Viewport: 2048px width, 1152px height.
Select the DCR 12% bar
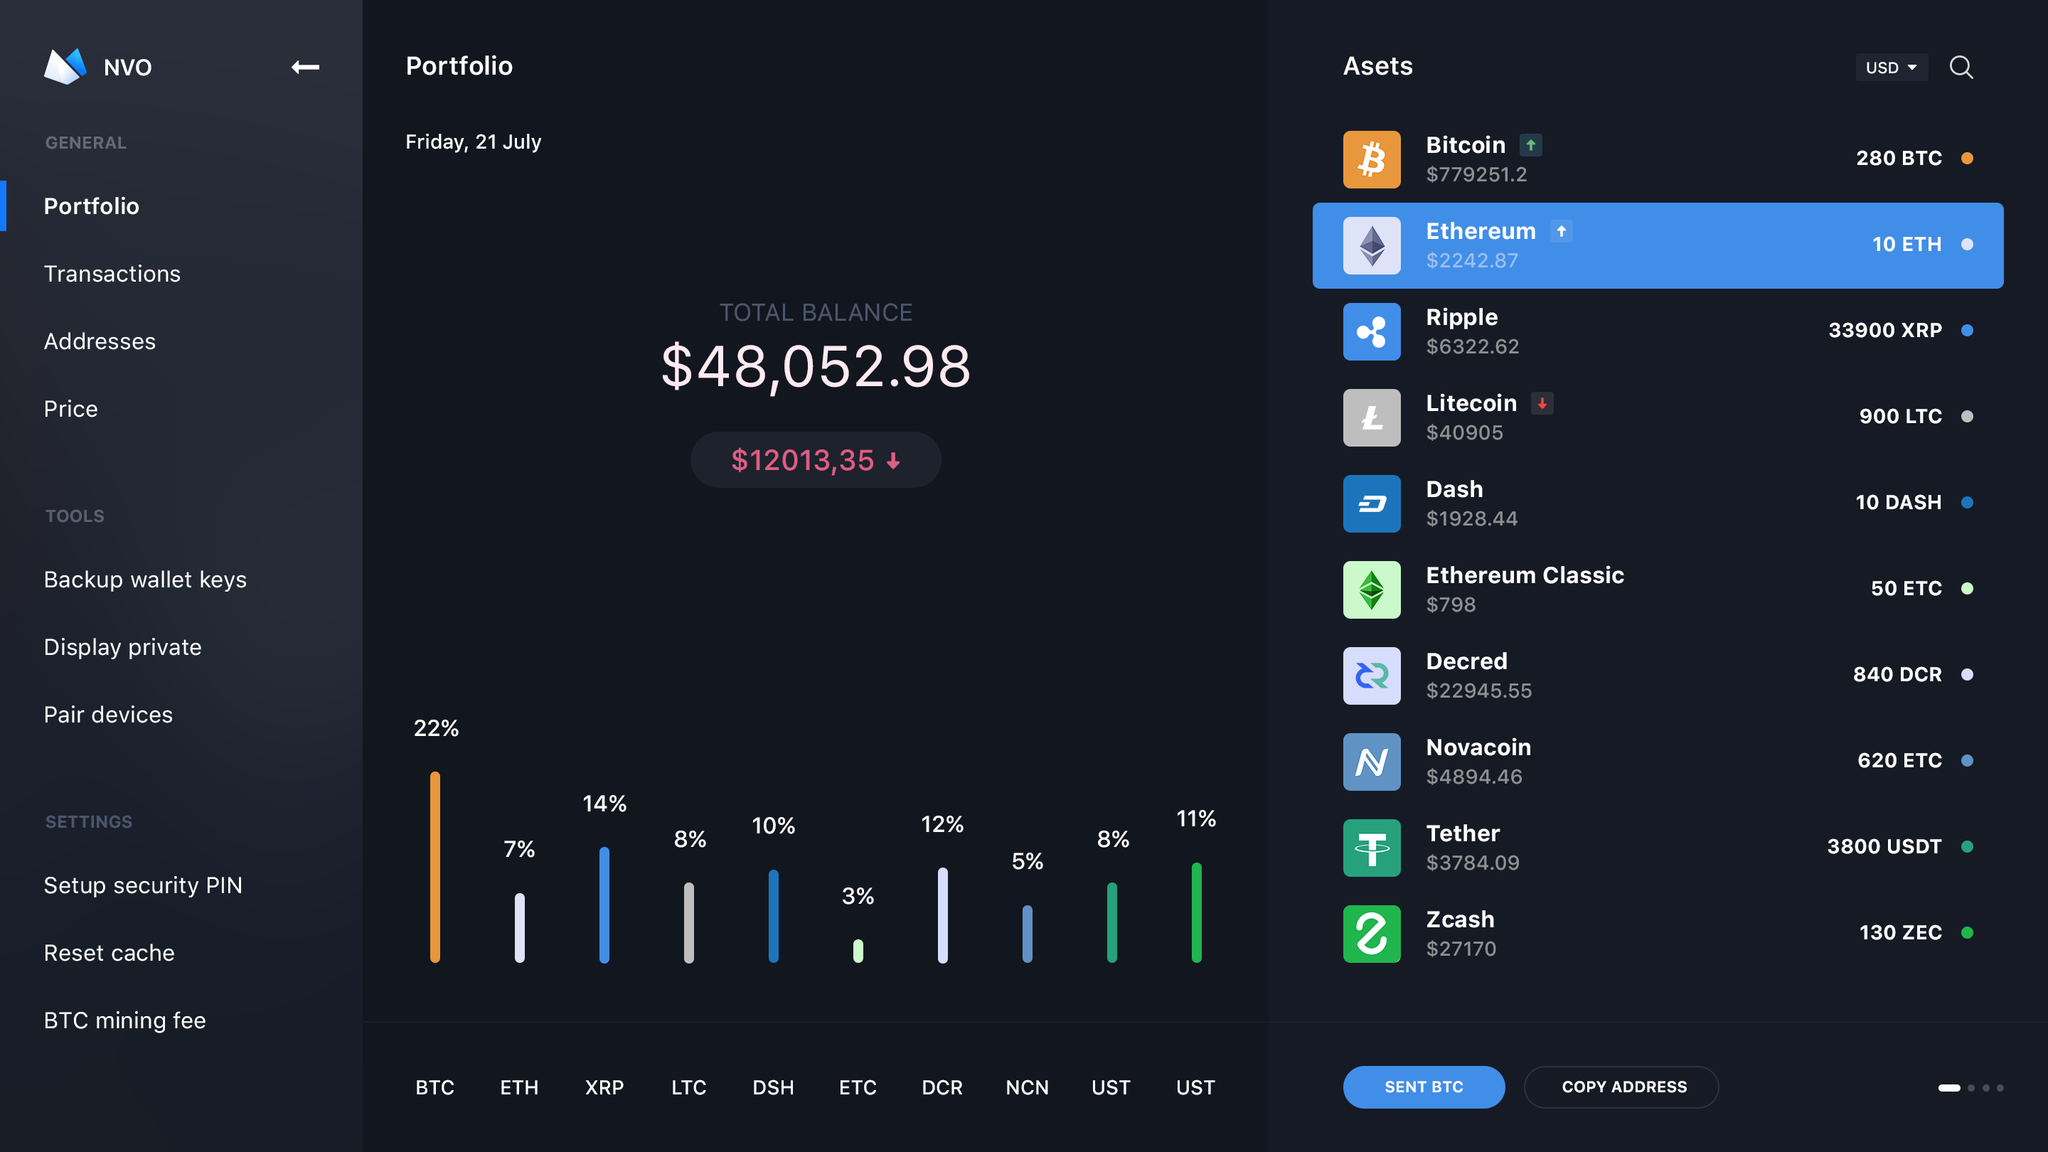point(942,915)
